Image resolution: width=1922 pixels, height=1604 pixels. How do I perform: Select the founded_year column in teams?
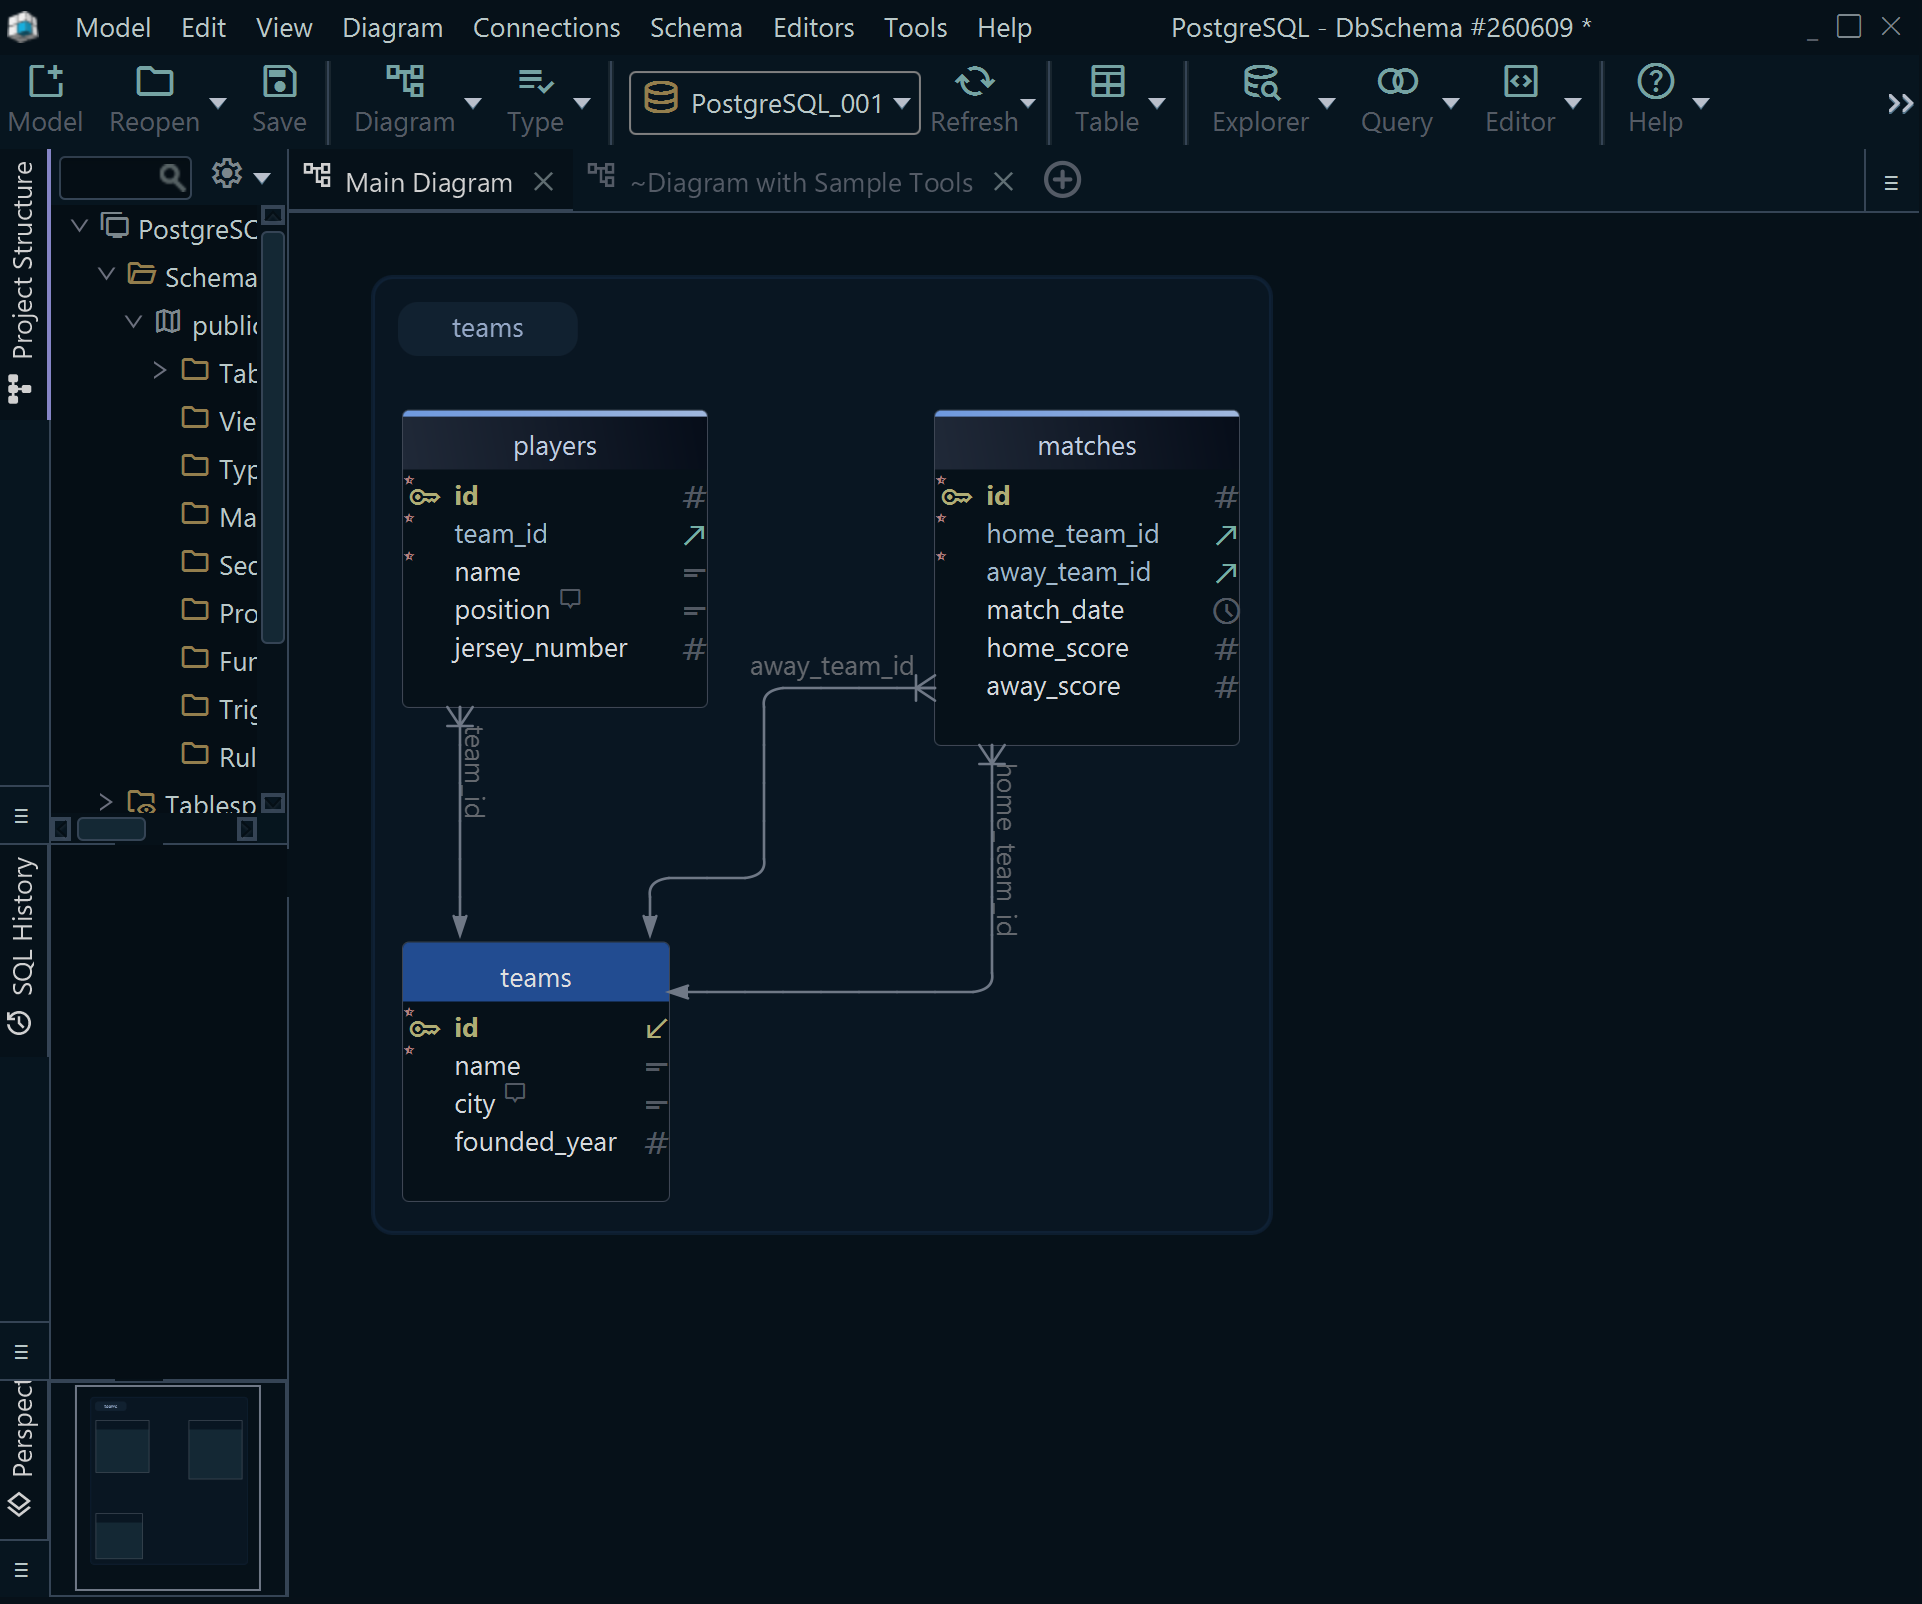coord(536,1143)
